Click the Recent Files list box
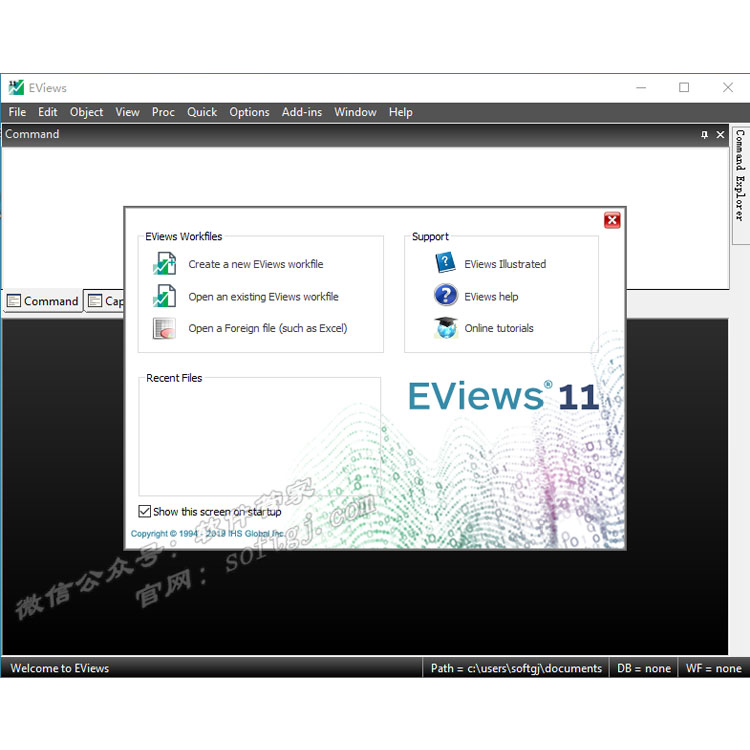 pyautogui.click(x=260, y=438)
